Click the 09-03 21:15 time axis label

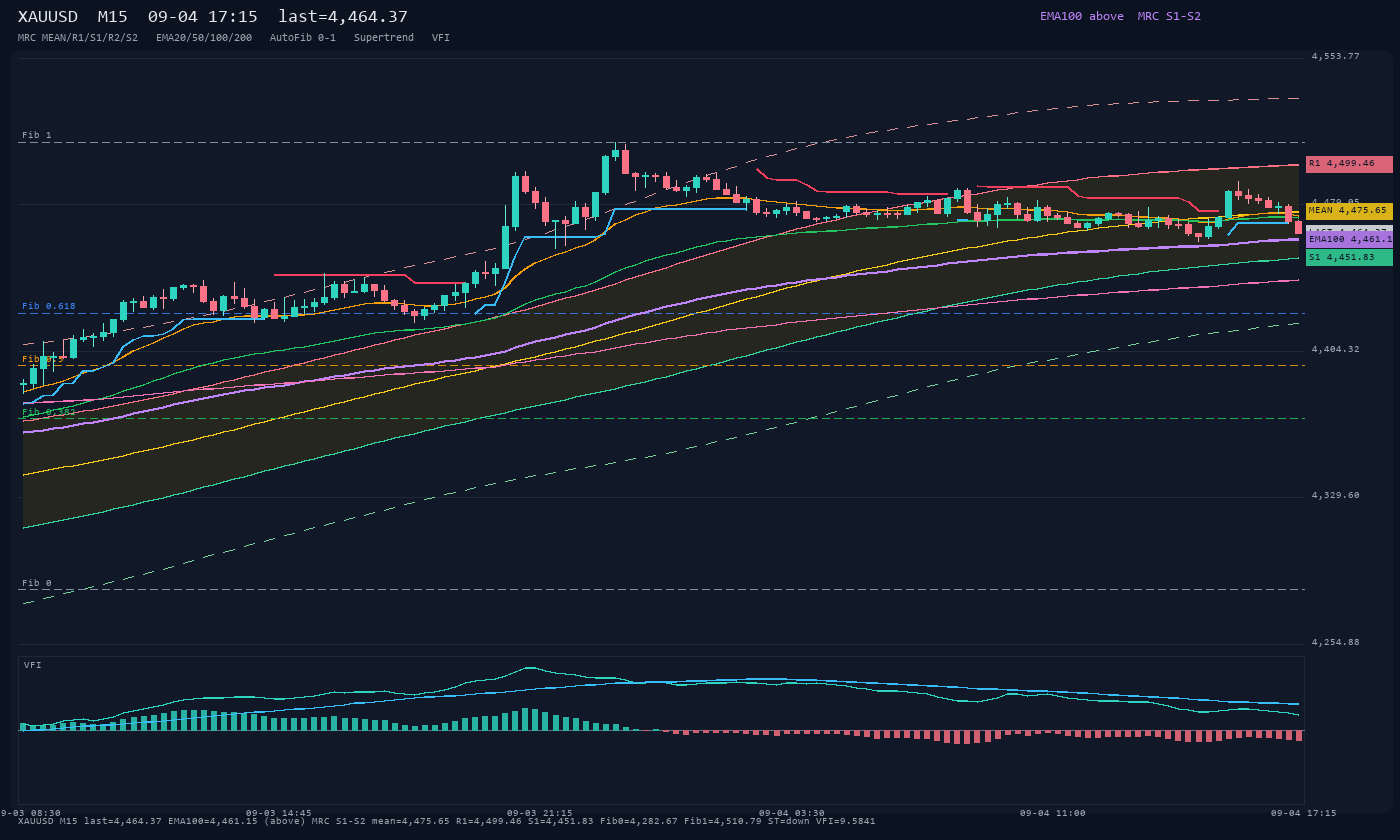[x=540, y=813]
